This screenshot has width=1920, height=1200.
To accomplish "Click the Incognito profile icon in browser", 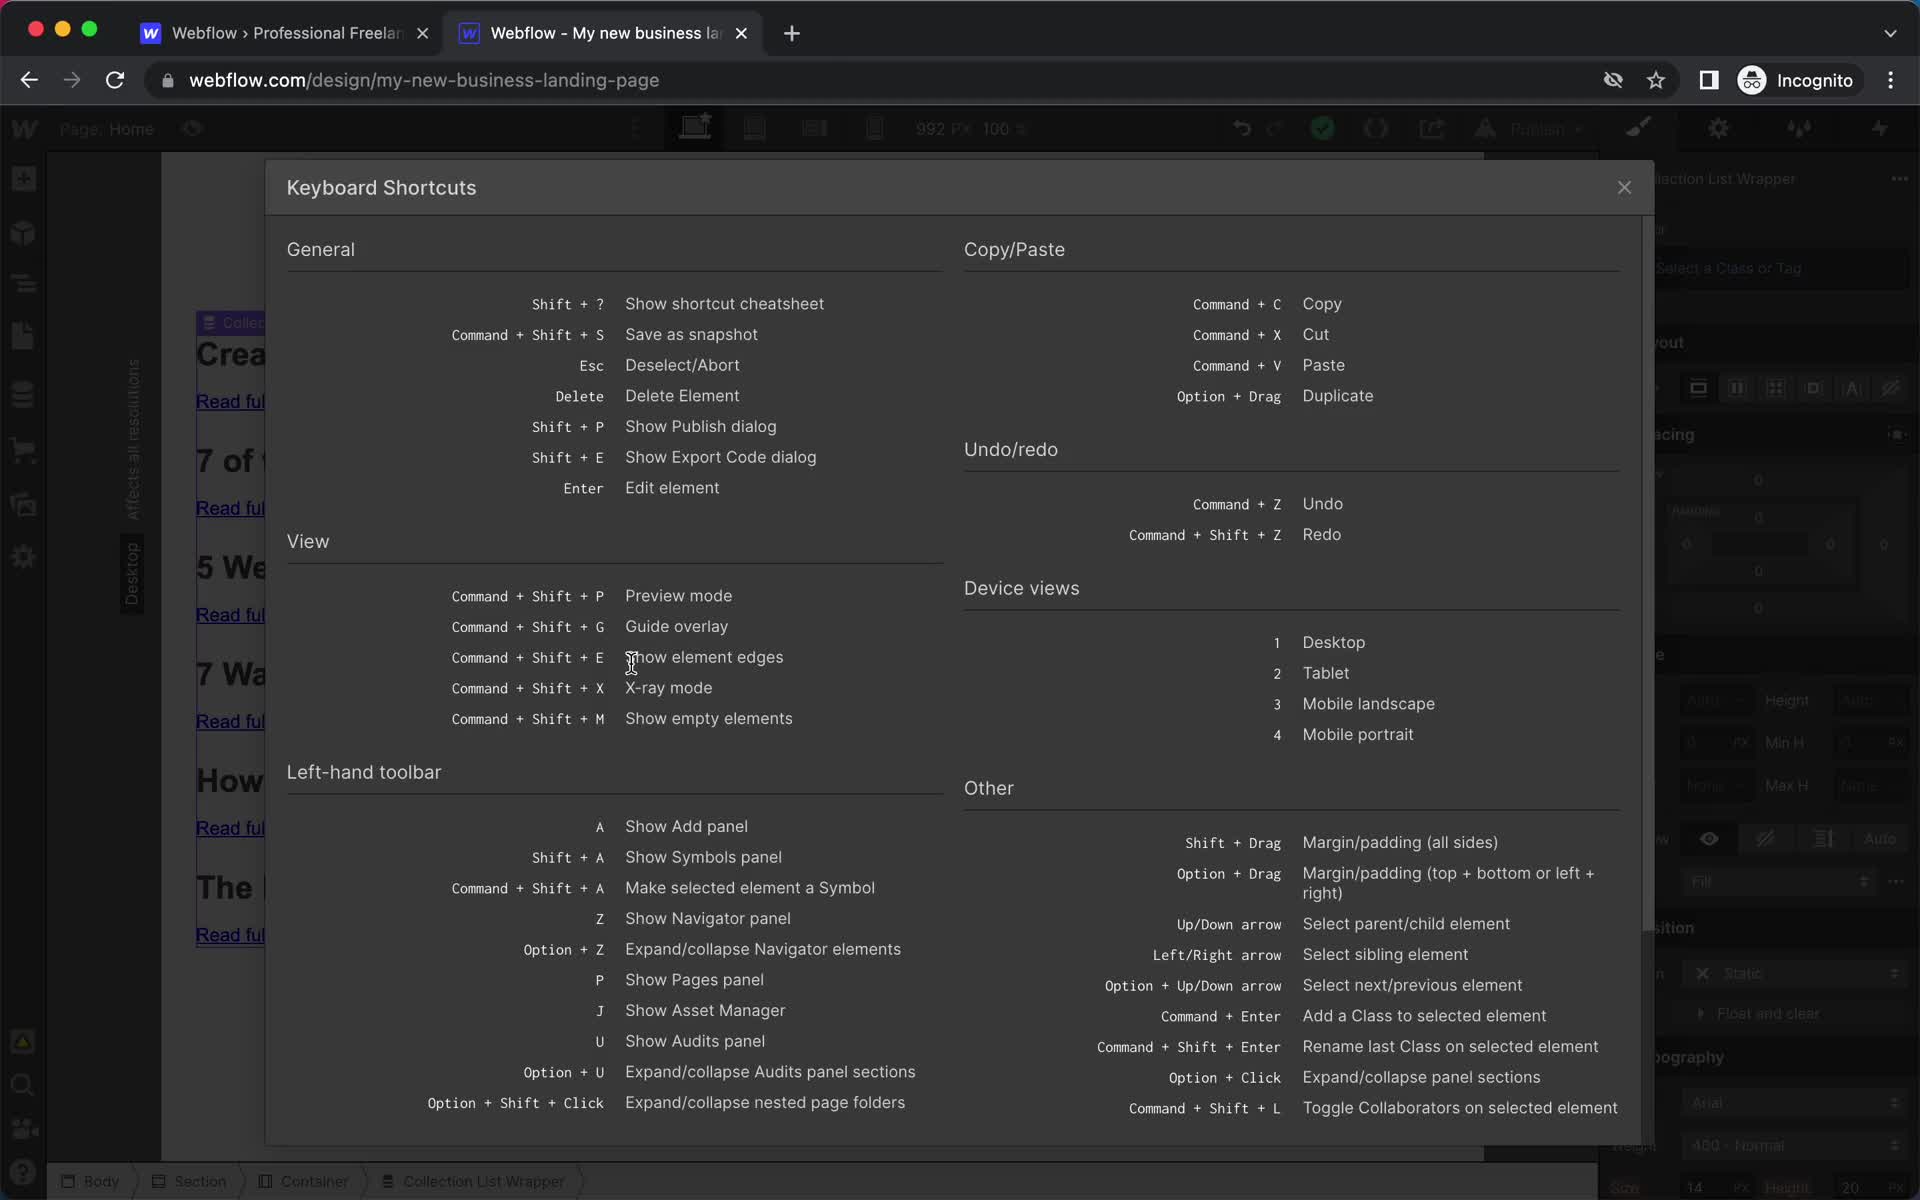I will pos(1750,80).
